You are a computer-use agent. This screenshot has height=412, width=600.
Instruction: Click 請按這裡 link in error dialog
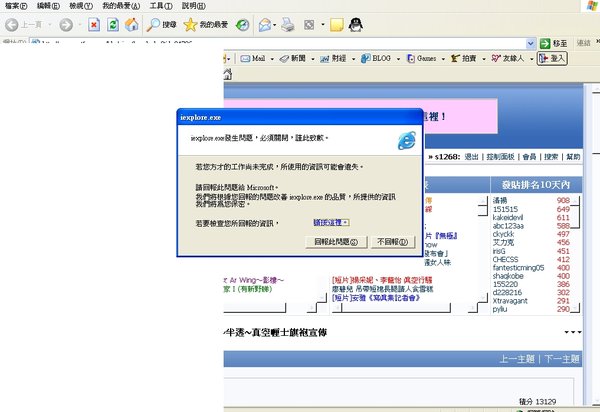point(331,222)
